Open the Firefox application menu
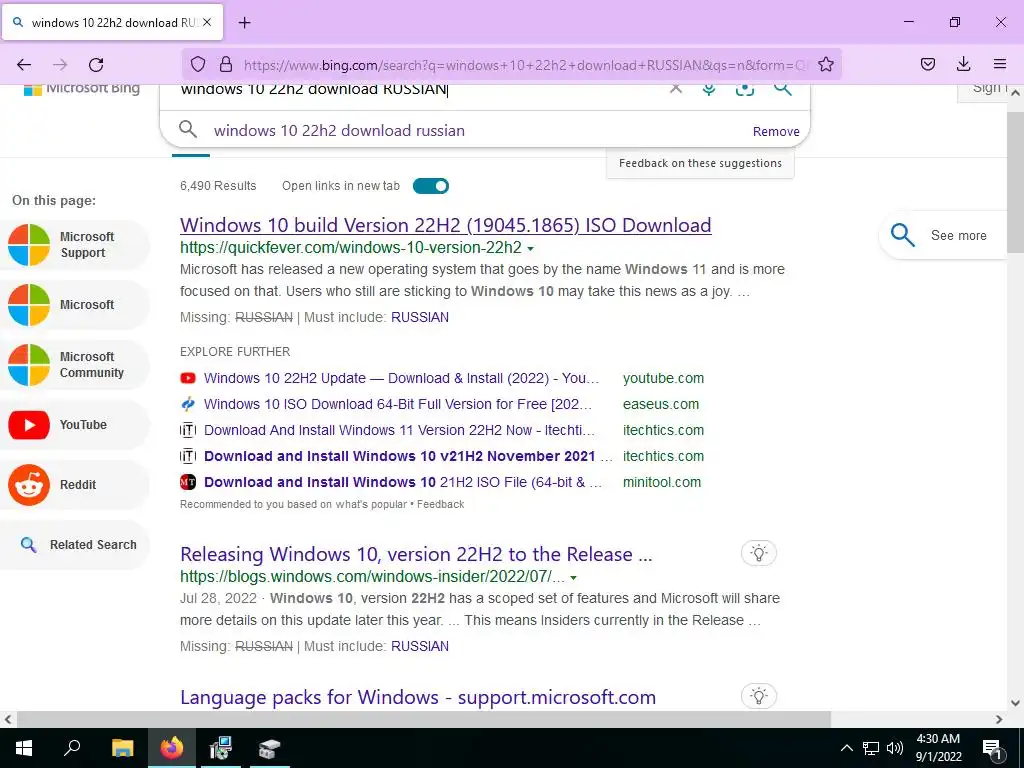1024x768 pixels. pos(999,64)
